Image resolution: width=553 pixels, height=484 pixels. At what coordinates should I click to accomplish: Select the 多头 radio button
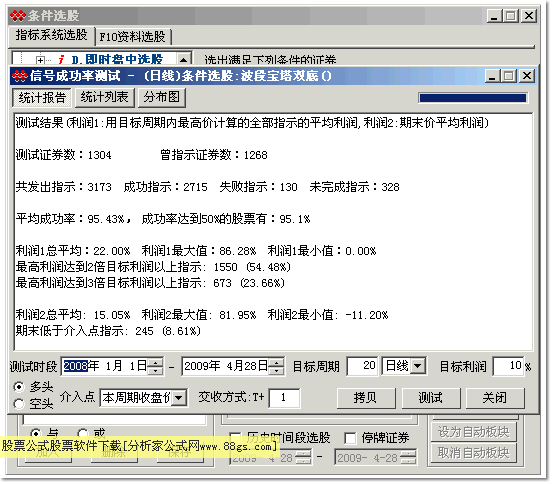pyautogui.click(x=19, y=387)
